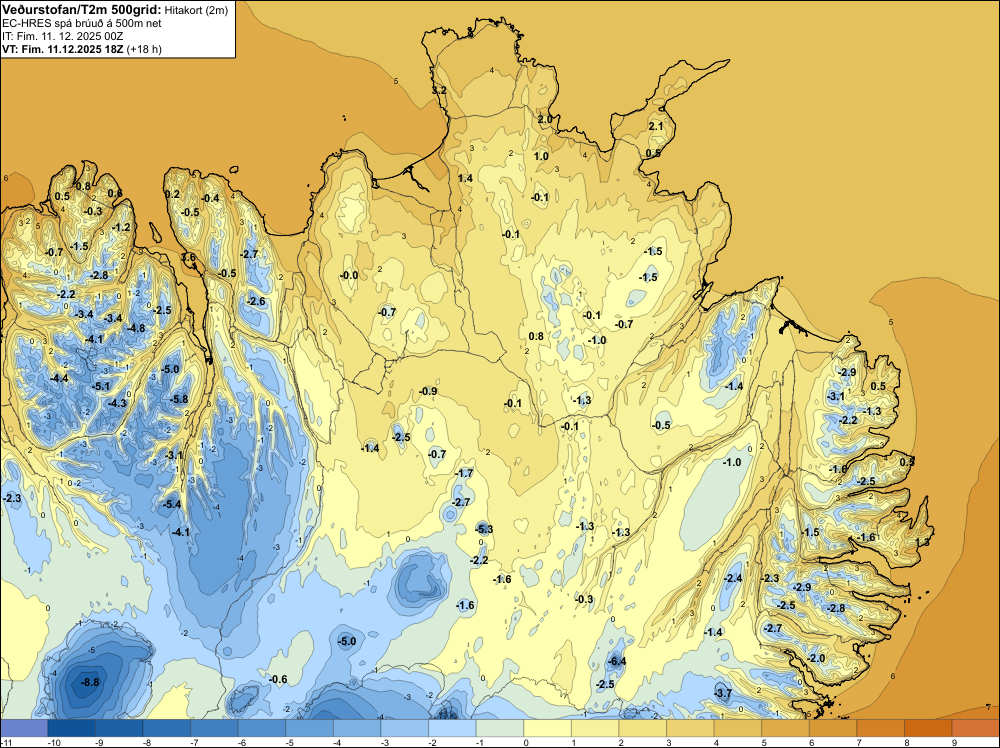1000x748 pixels.
Task: Select the -0.4 temperature label
Action: [210, 198]
